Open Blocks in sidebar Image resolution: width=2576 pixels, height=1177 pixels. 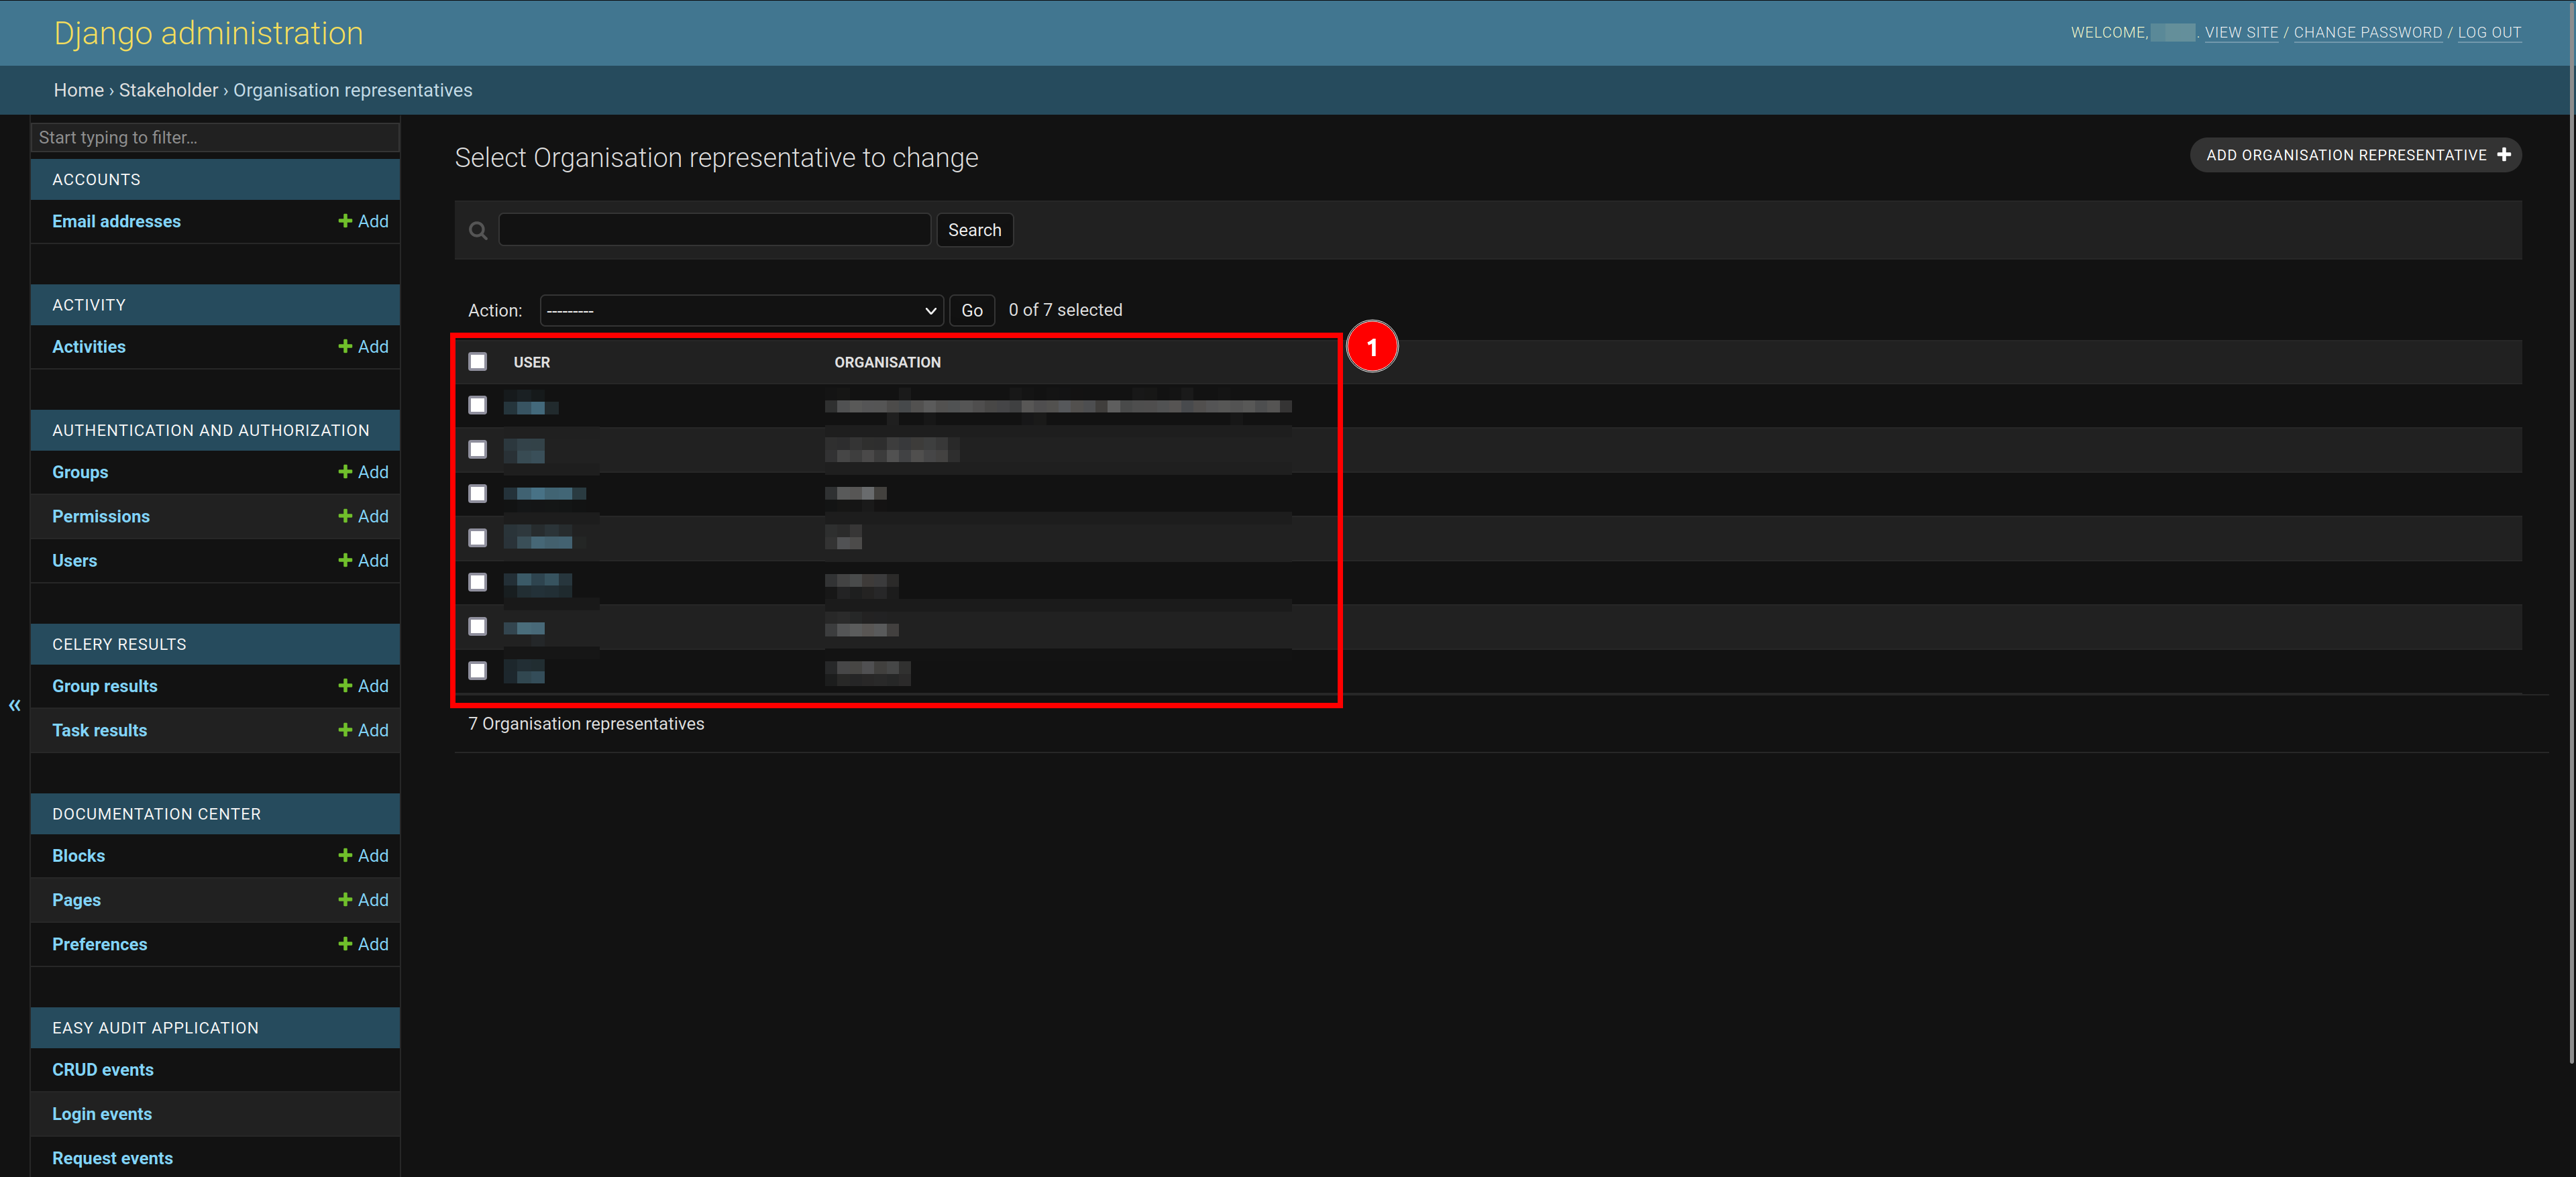pos(79,855)
